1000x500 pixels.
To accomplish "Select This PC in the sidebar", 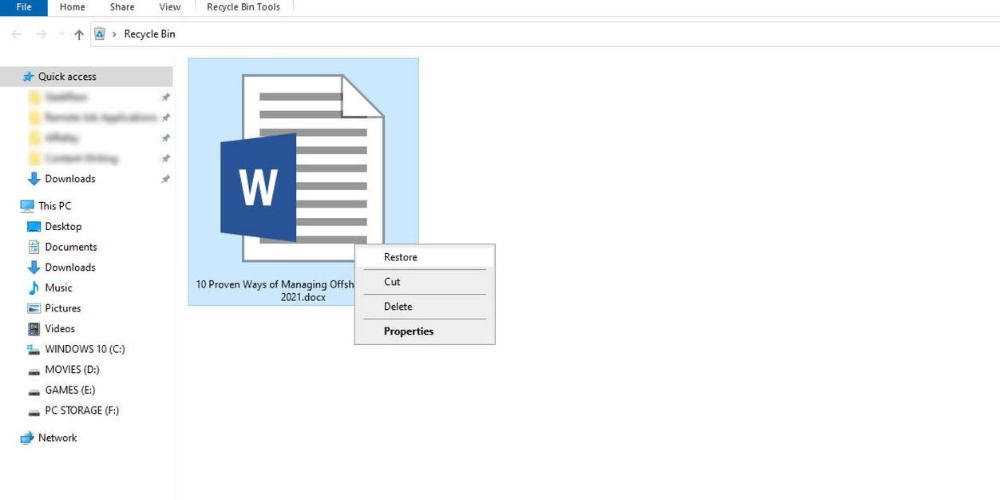I will coord(55,206).
